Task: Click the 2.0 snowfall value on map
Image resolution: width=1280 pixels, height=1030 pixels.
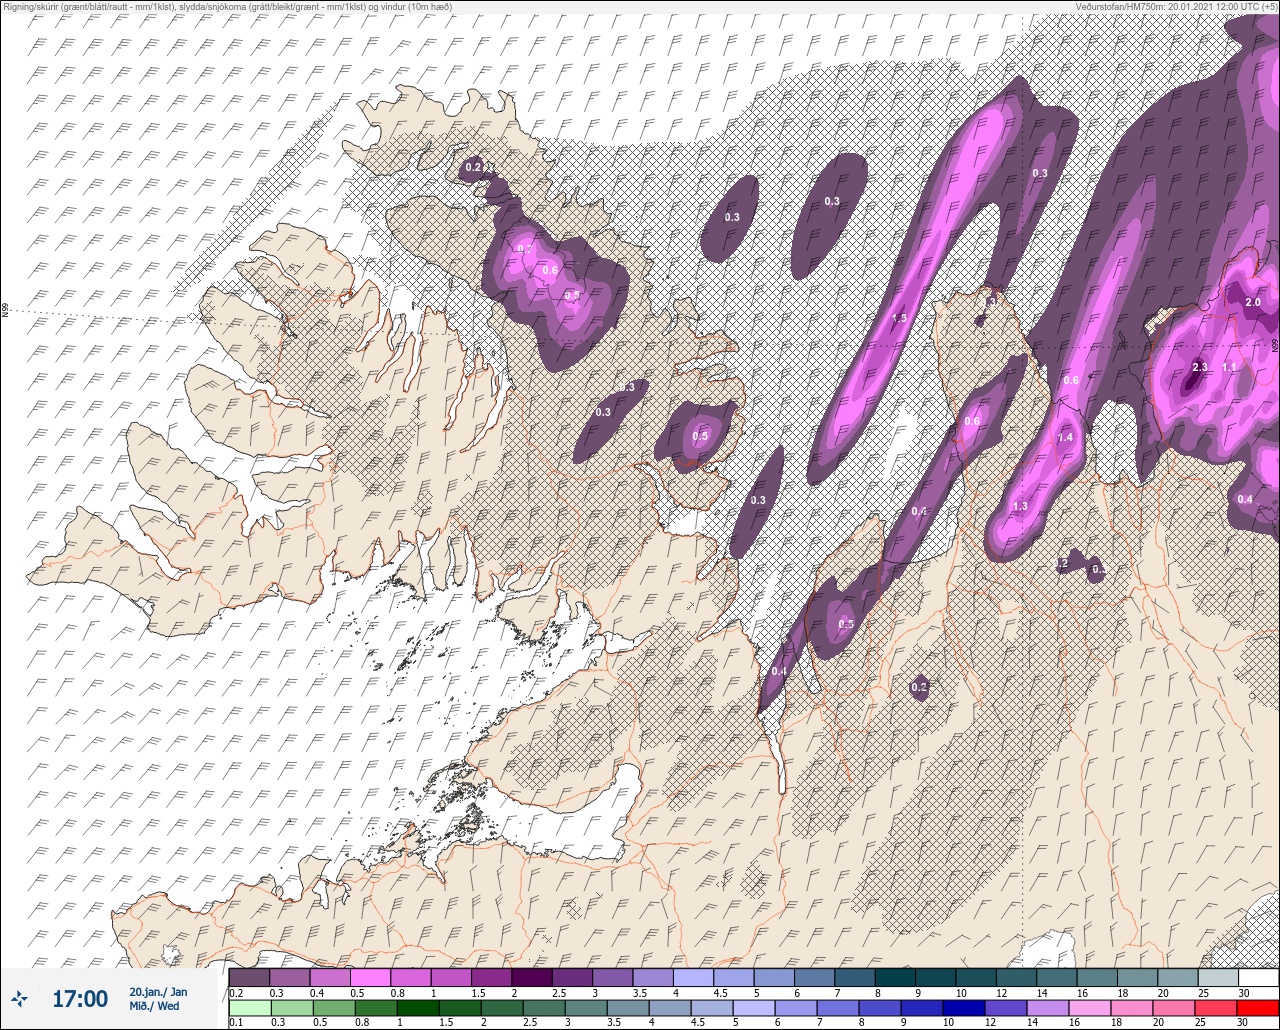Action: tap(1253, 302)
